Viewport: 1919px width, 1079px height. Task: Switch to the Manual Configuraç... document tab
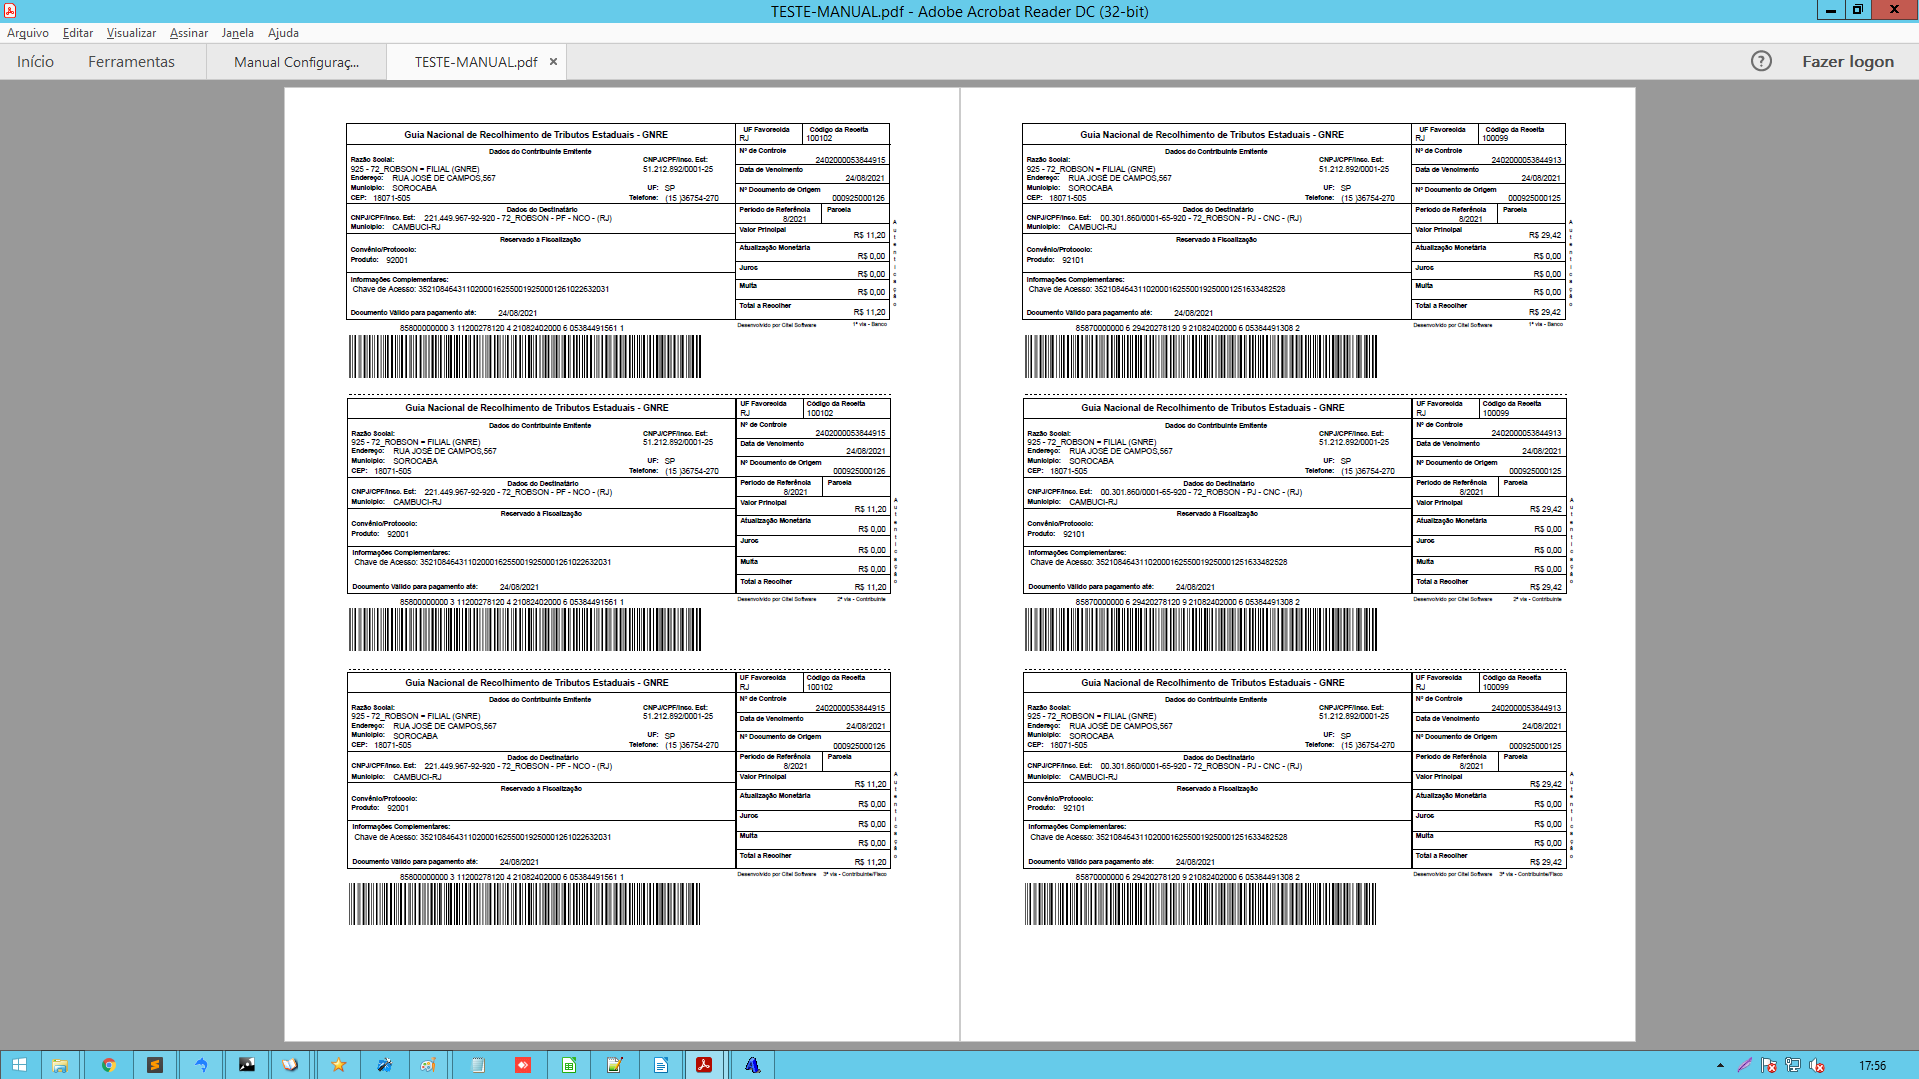[296, 62]
